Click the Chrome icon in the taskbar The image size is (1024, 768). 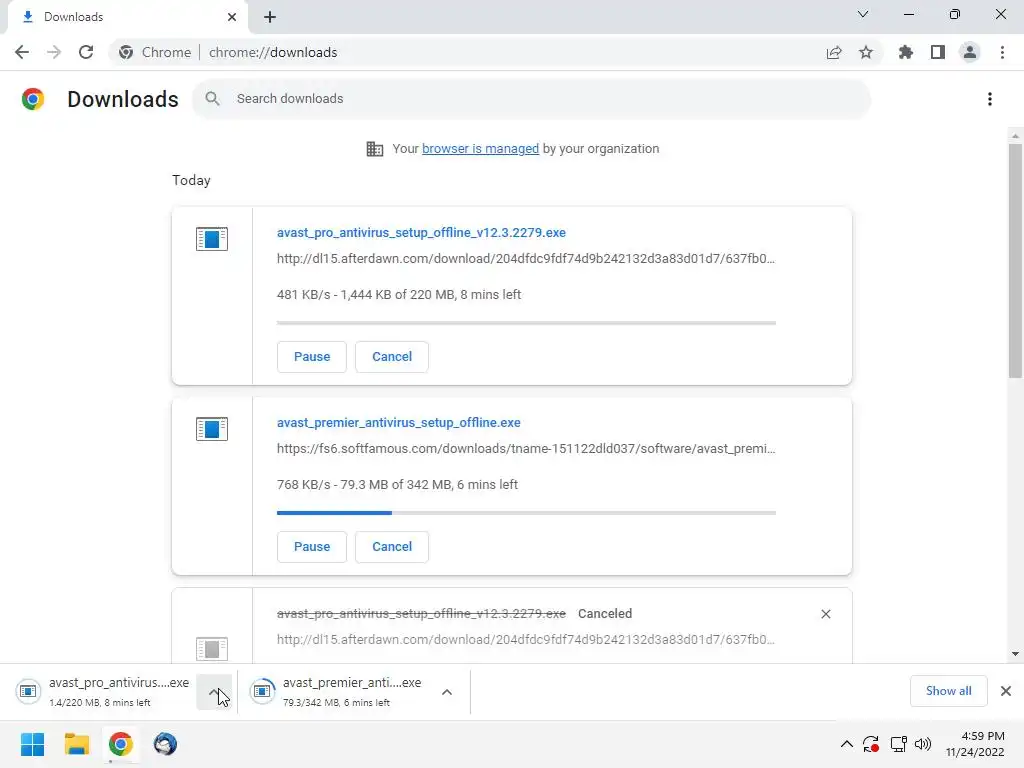tap(120, 744)
